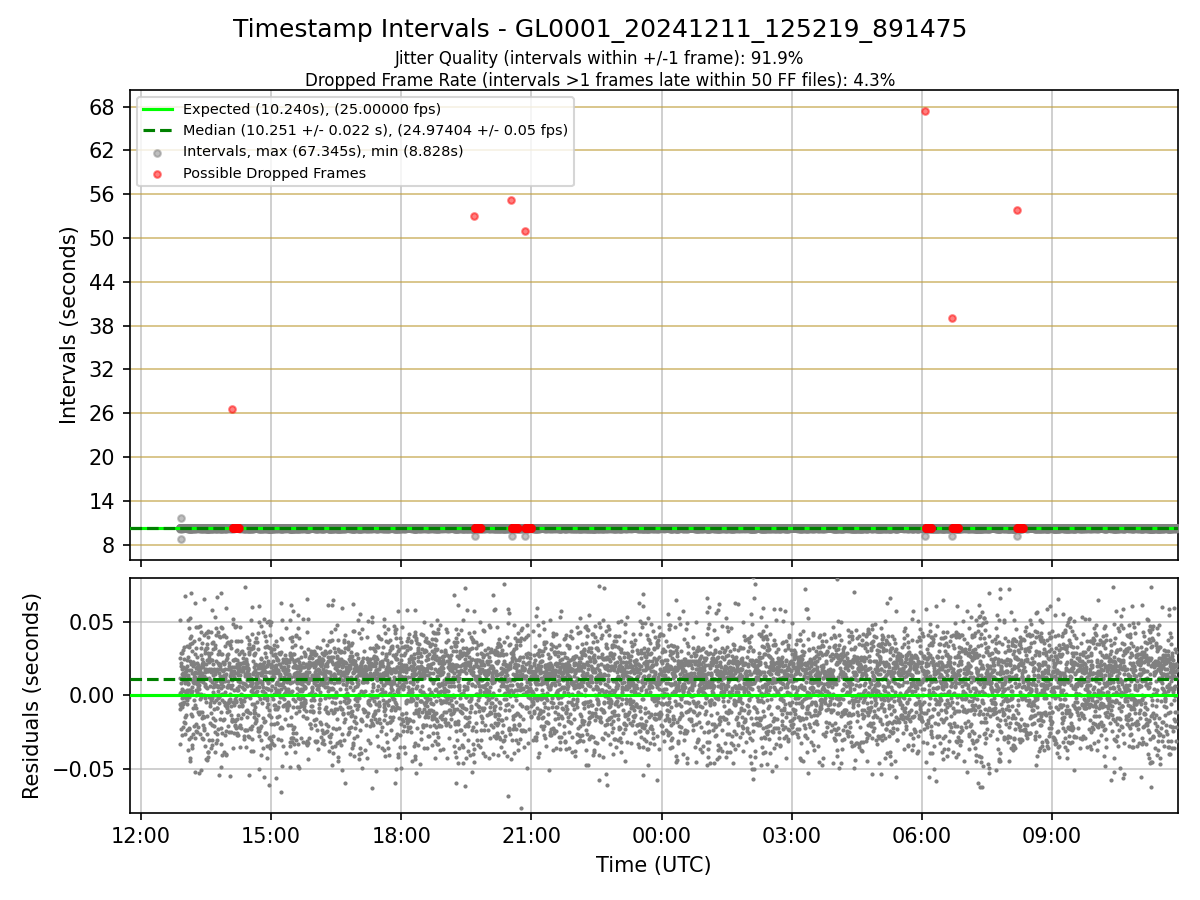Click the 'Jitter Quality' subtitle reading 91.9%
Image resolution: width=1200 pixels, height=900 pixels.
coord(599,59)
